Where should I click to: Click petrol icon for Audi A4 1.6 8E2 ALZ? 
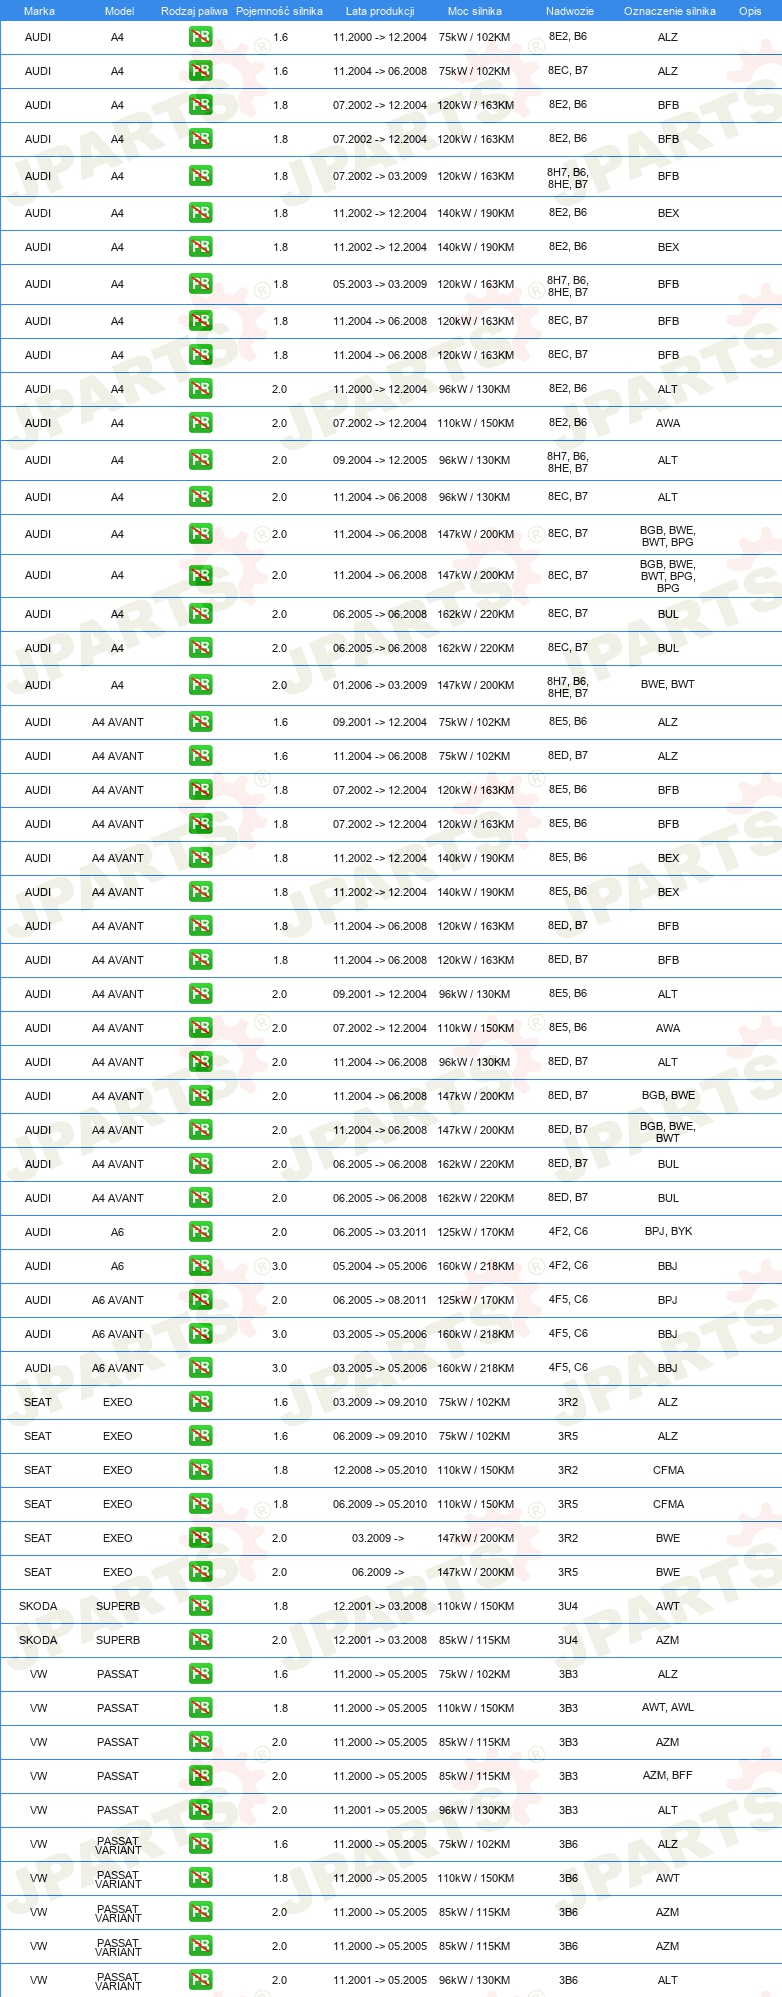point(200,37)
